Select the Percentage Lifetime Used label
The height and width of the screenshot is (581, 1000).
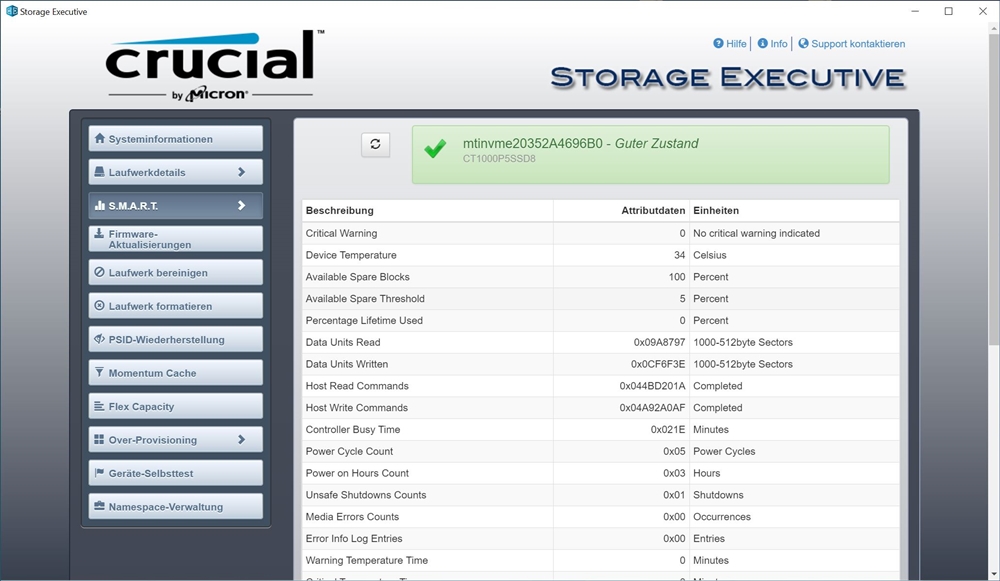pyautogui.click(x=364, y=320)
